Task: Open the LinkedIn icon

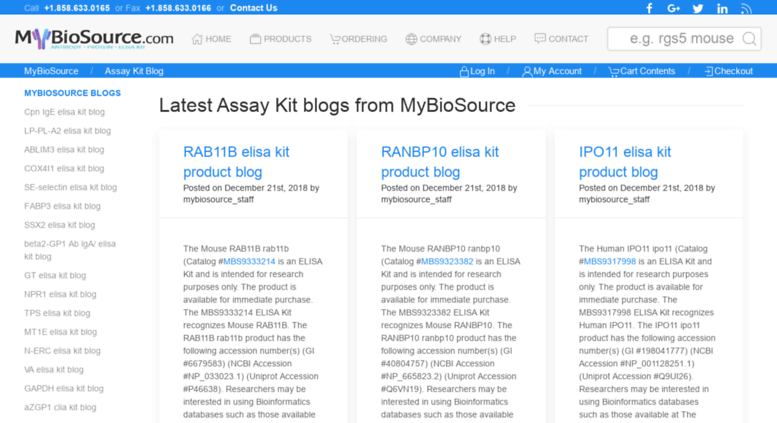Action: (722, 8)
